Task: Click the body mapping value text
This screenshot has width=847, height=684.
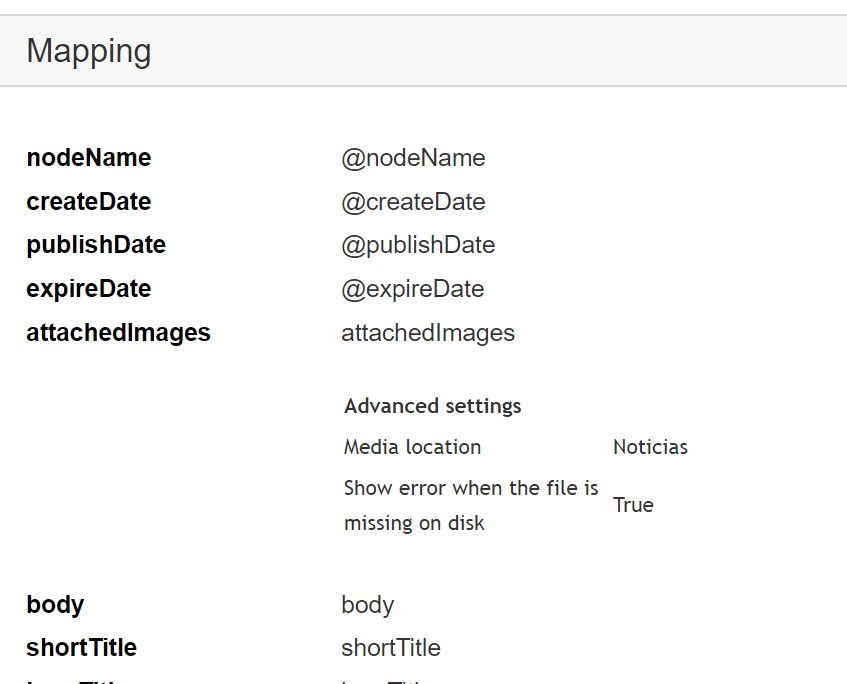Action: click(x=367, y=605)
